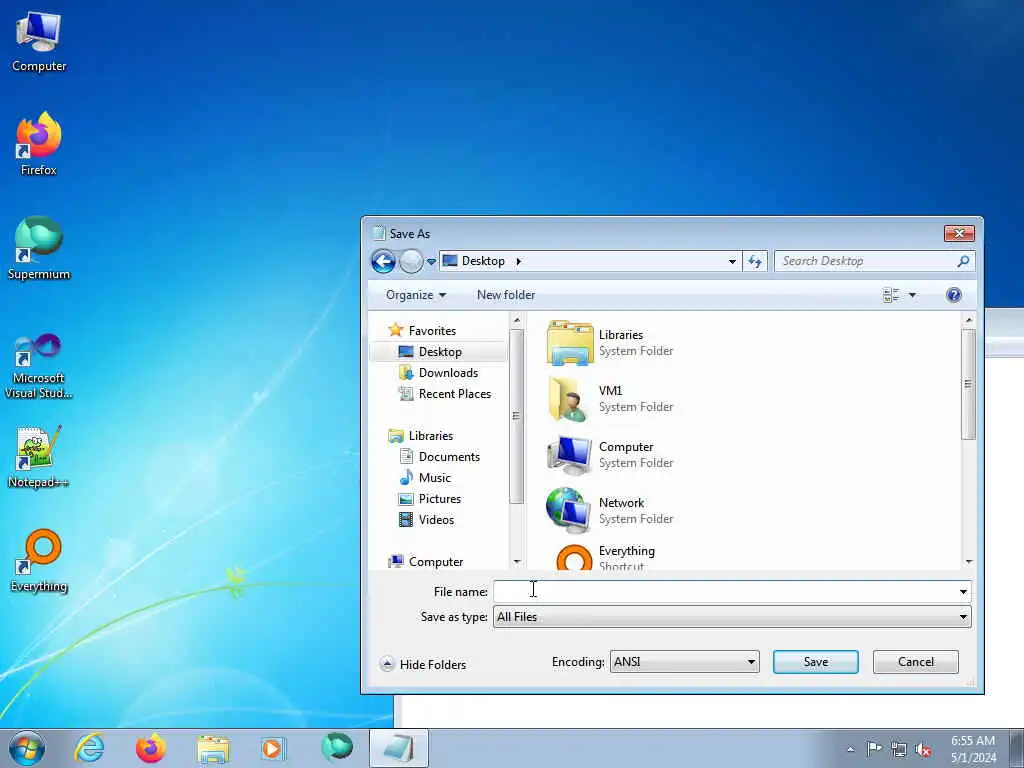The width and height of the screenshot is (1024, 768).
Task: Select Libraries in navigation pane
Action: point(421,436)
